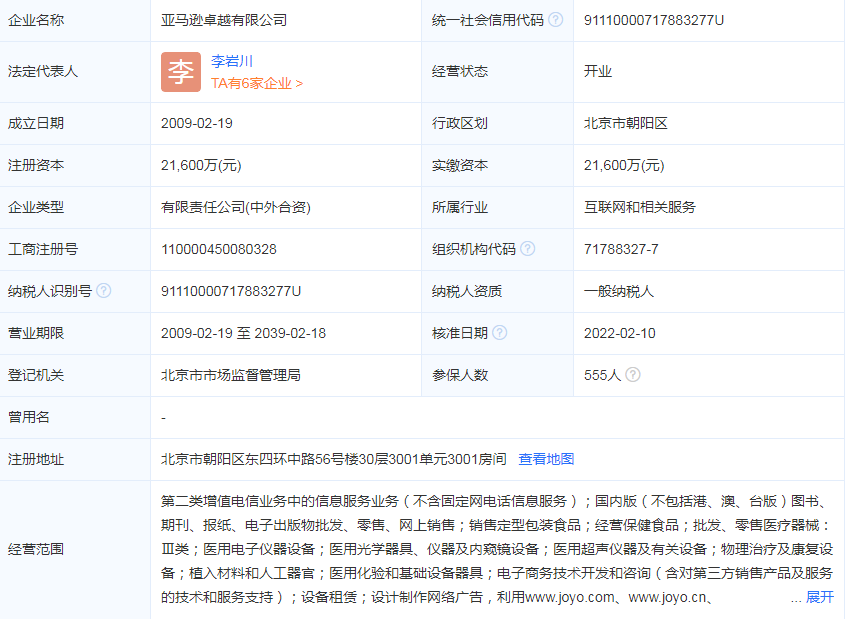Click company name 亚马逊卓越有限公司
Image resolution: width=847 pixels, height=619 pixels.
click(x=224, y=20)
